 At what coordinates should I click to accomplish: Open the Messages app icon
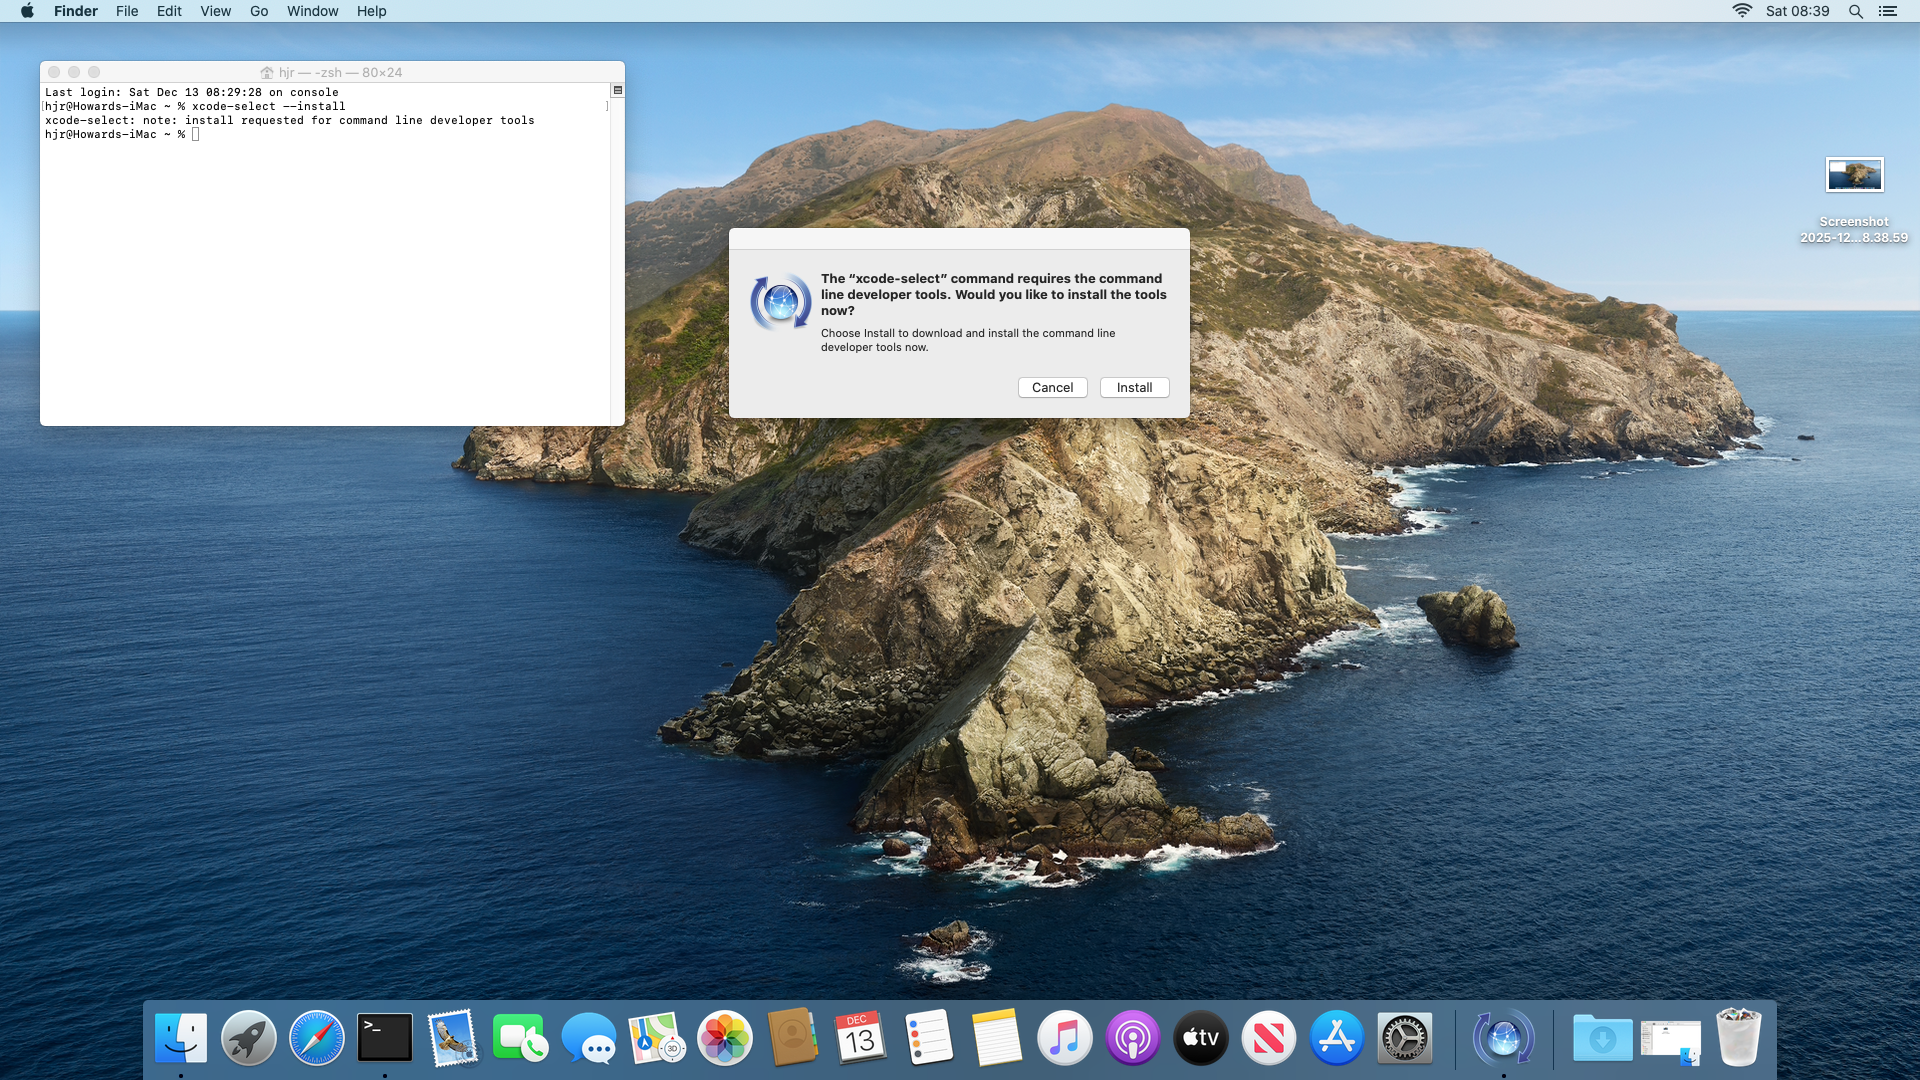[589, 1038]
